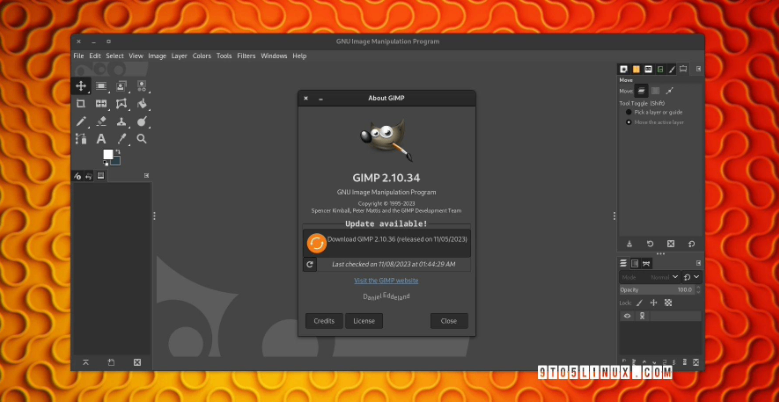Toggle lock pixels brush icon
Screen dimensions: 779x402
(639, 303)
